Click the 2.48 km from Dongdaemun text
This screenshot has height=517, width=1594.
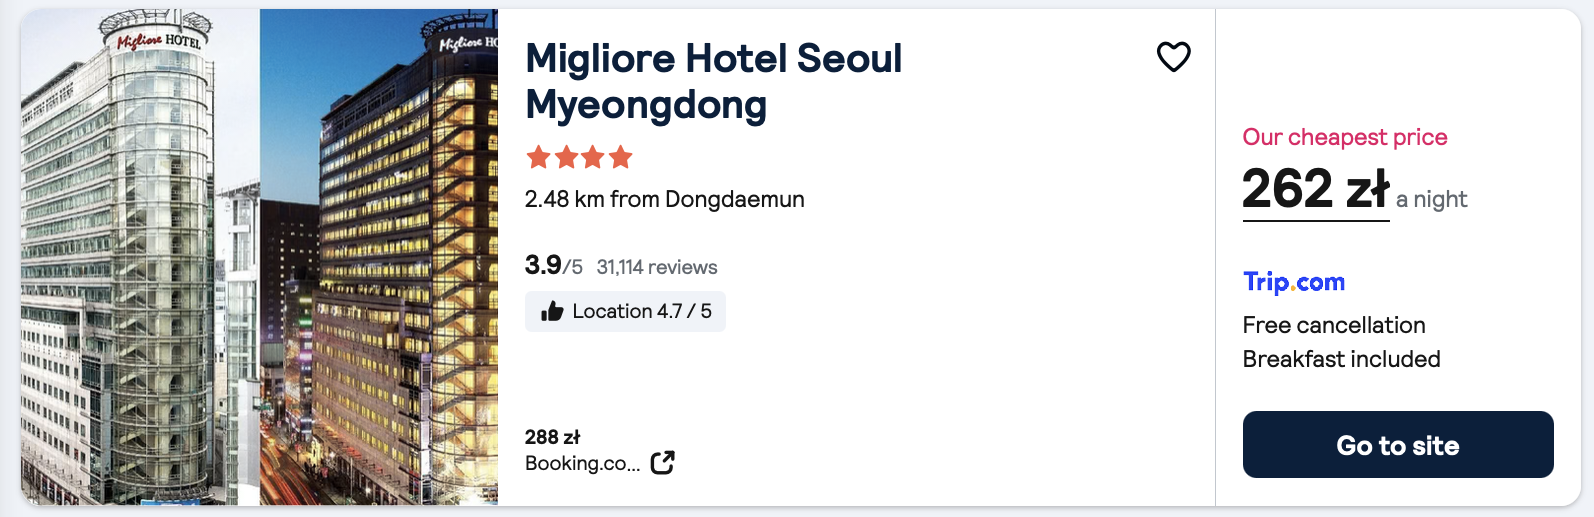(x=664, y=199)
